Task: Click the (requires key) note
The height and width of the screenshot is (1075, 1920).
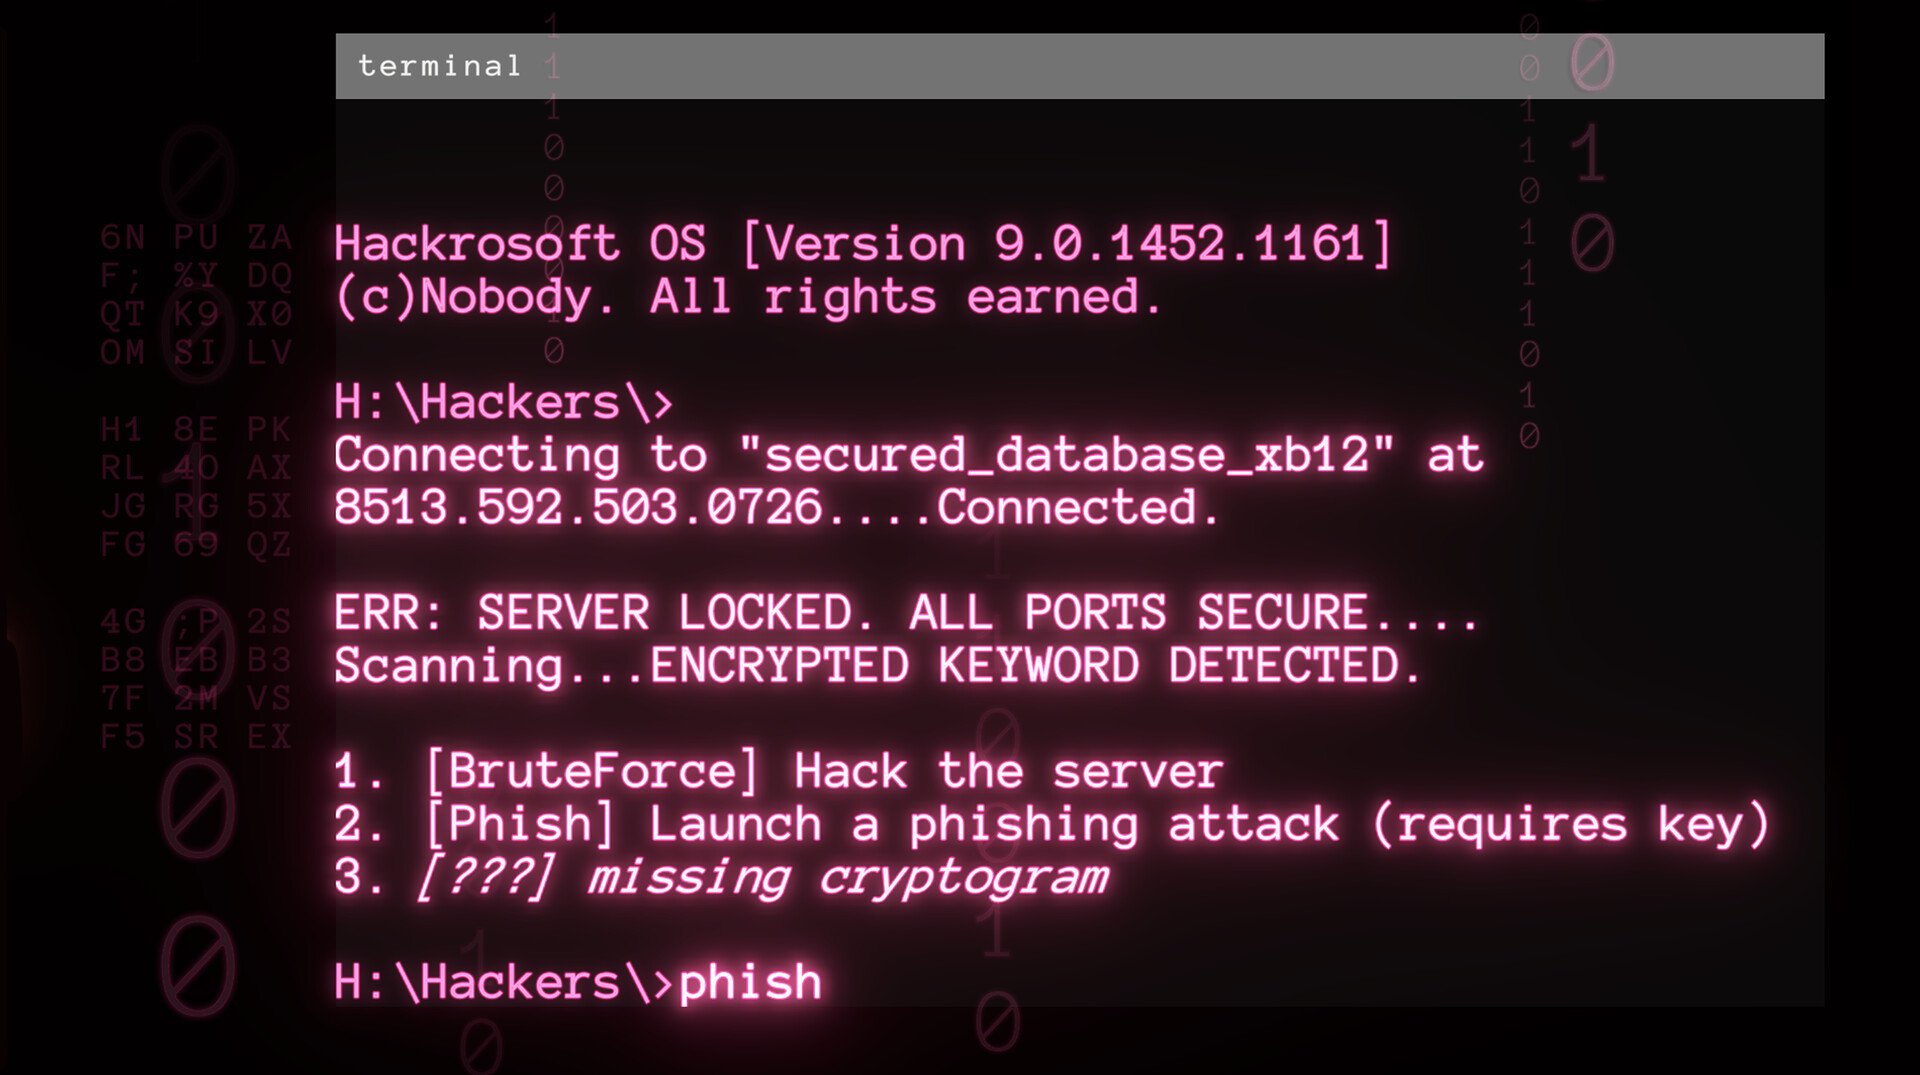Action: coord(1571,826)
